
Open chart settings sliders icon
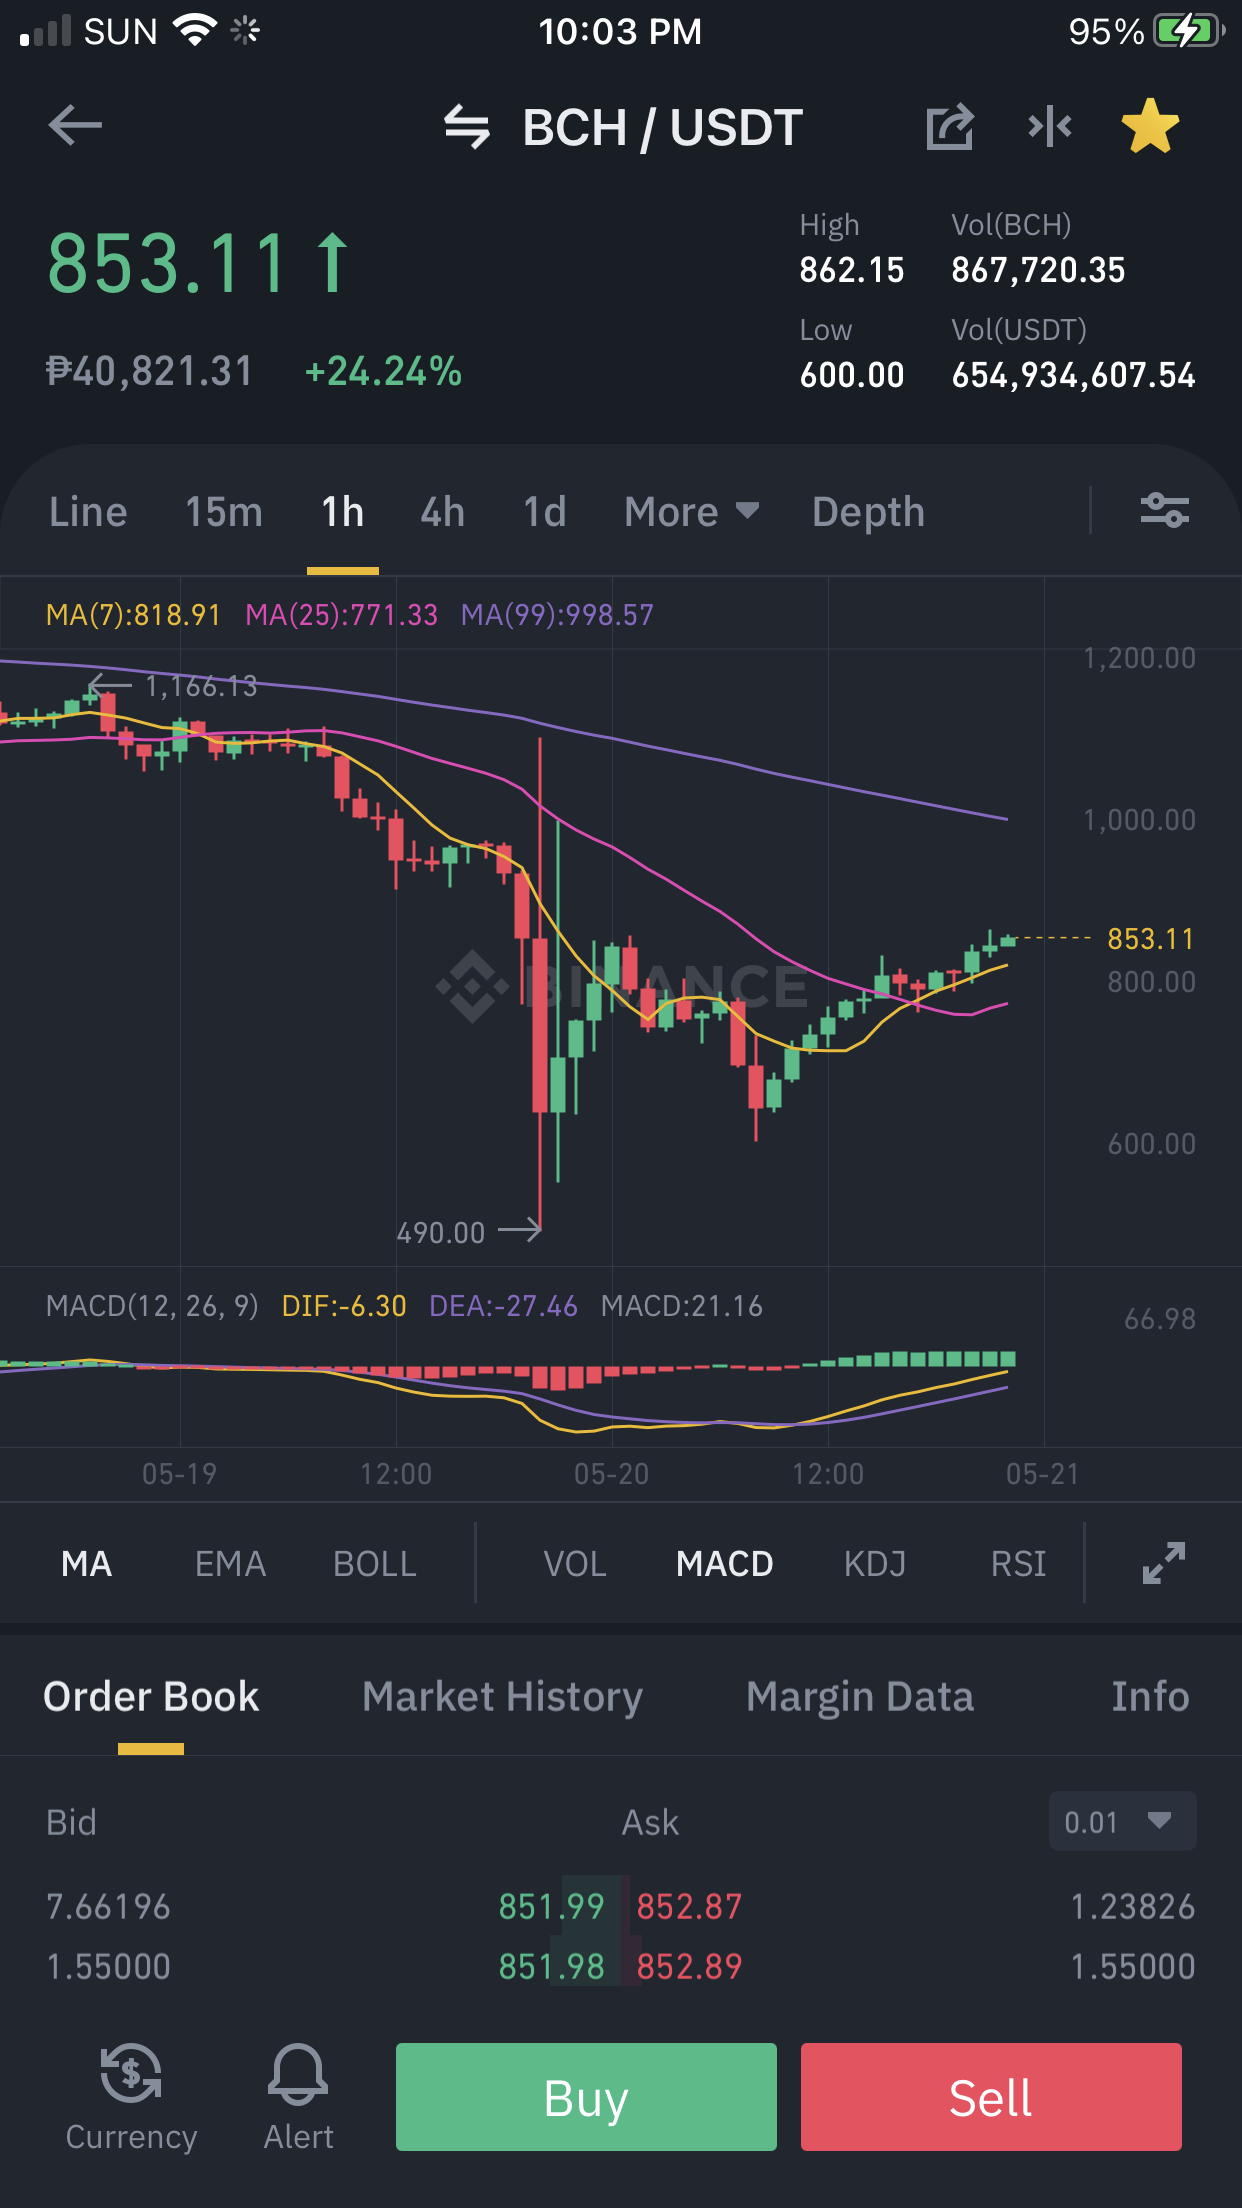click(1165, 511)
